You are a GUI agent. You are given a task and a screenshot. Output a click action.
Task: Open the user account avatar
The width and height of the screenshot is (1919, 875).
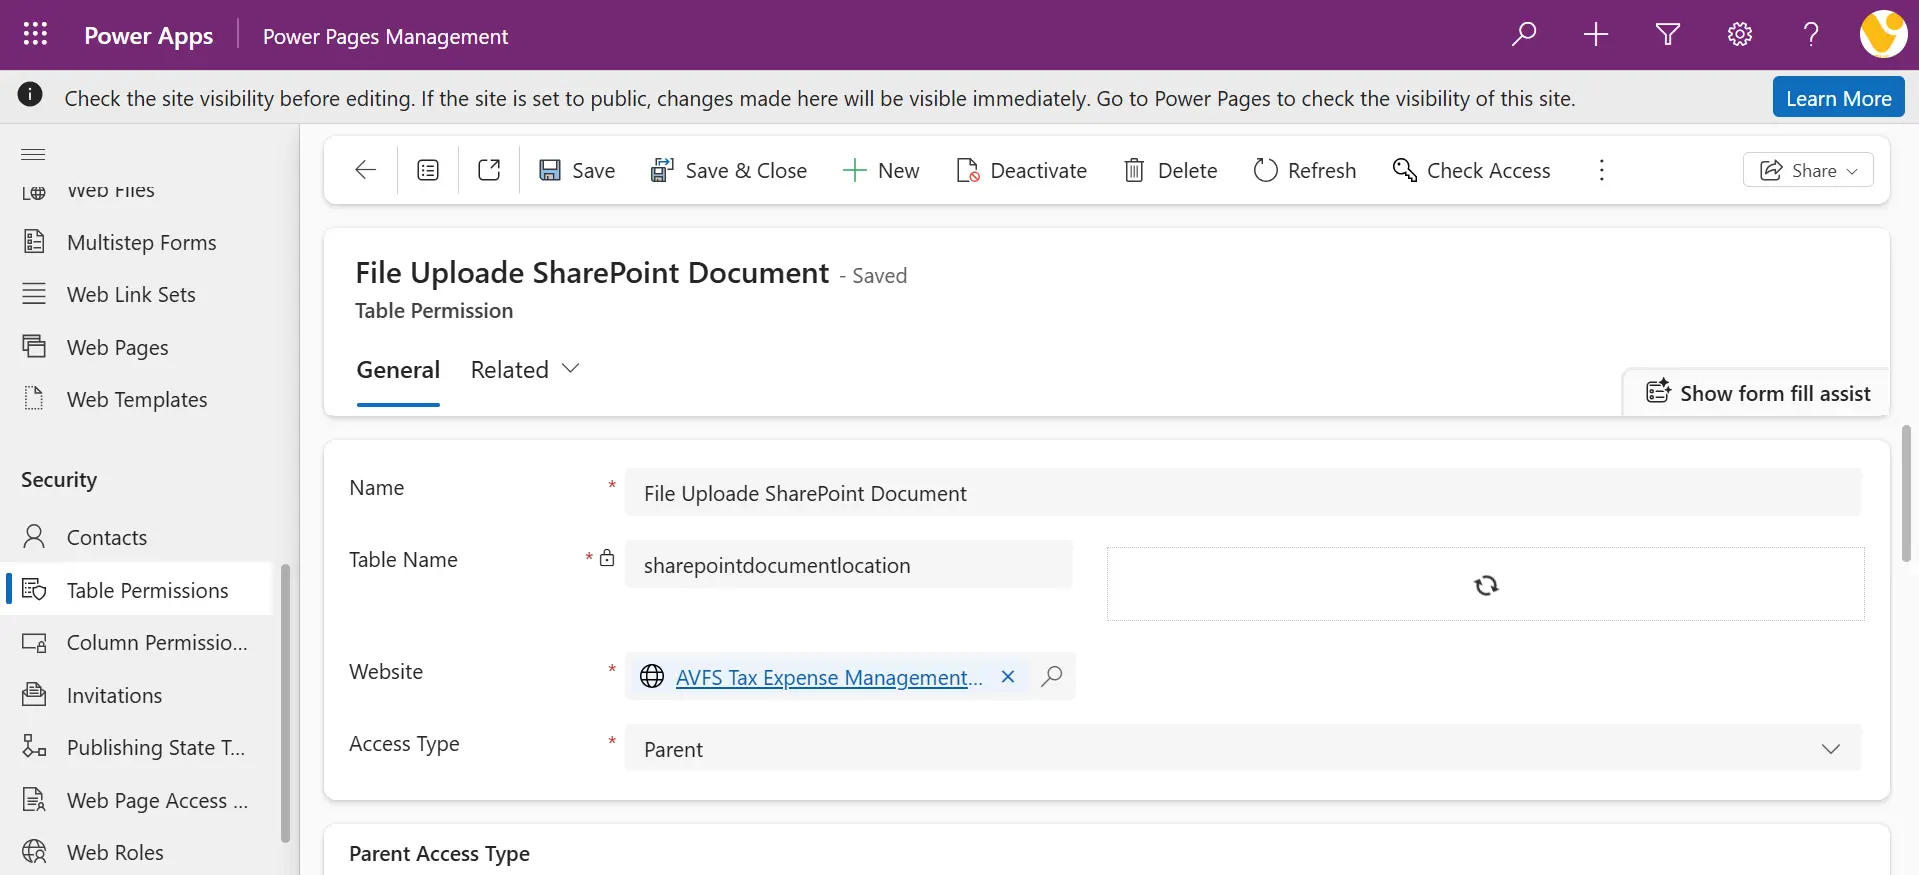click(x=1883, y=35)
